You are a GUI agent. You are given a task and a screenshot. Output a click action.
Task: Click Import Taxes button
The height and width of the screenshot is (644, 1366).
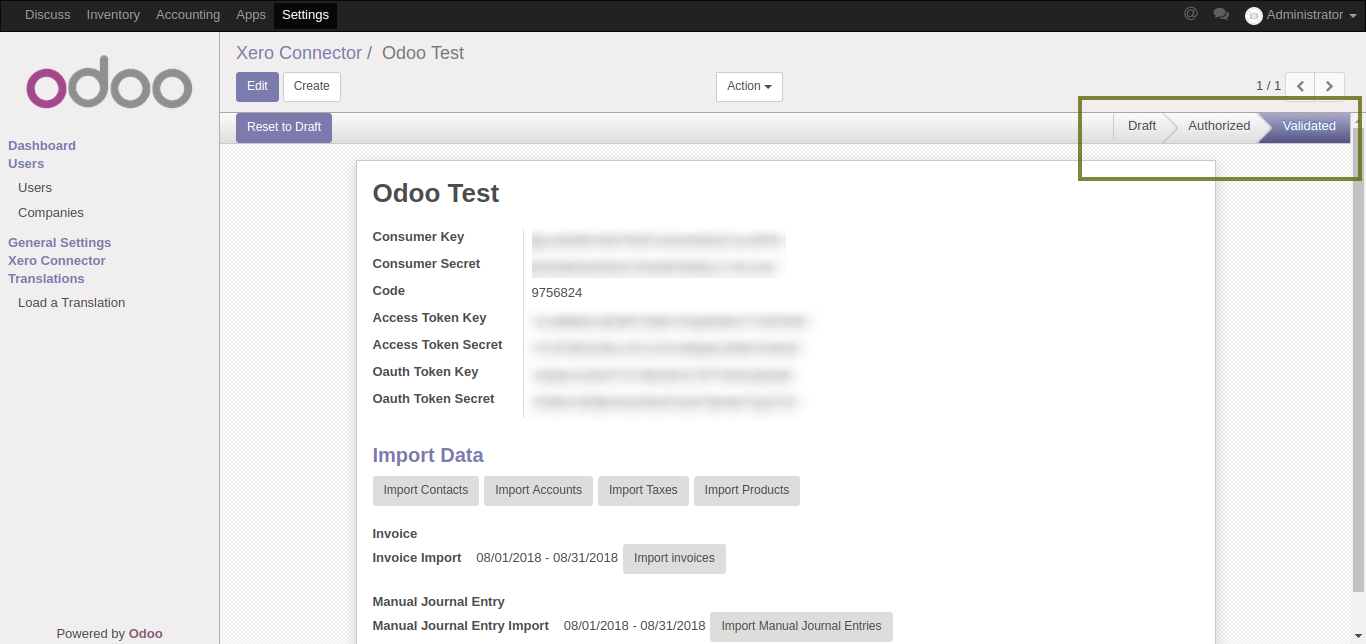point(643,490)
